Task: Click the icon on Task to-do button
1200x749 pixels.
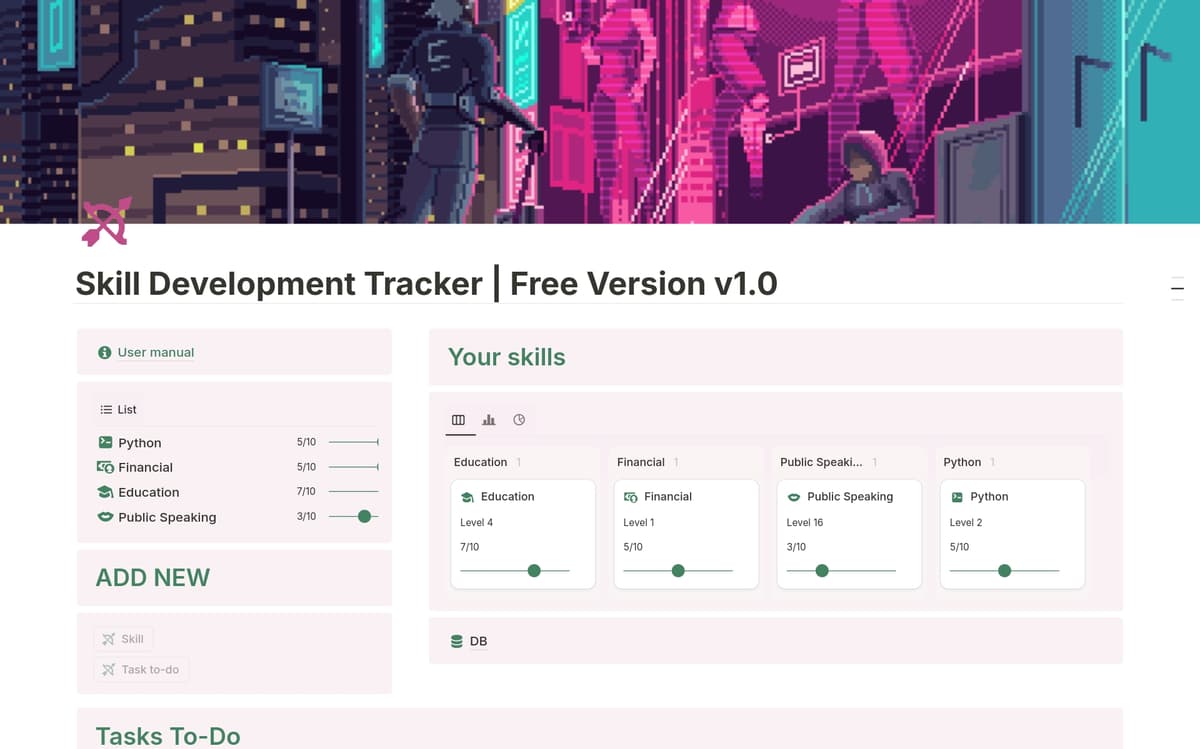Action: (109, 670)
